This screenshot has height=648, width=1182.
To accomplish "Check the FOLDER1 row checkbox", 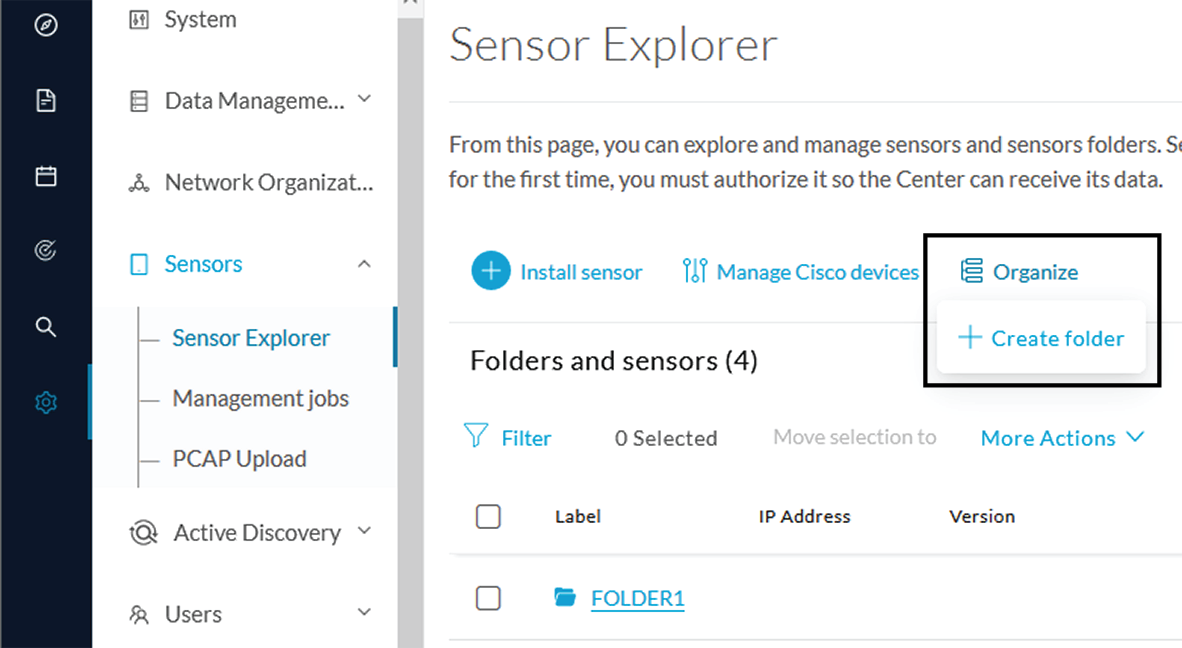I will [488, 598].
